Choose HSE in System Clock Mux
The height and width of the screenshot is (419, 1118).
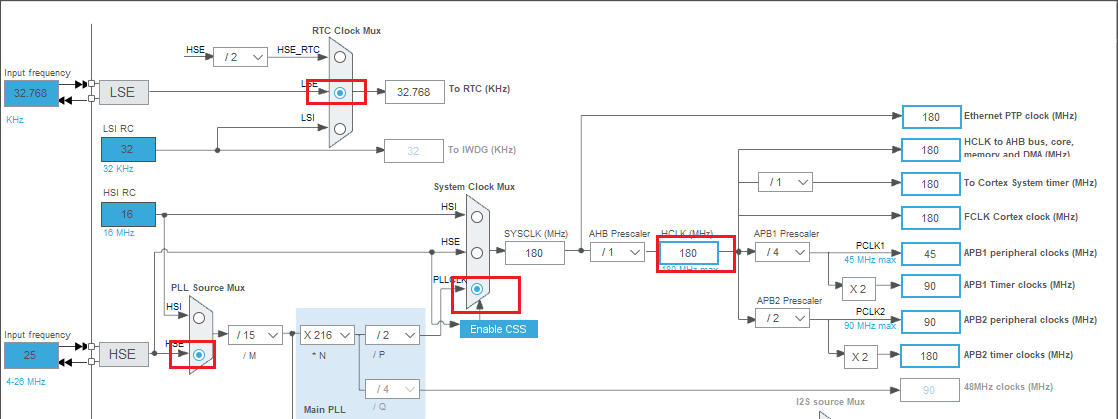tap(477, 252)
